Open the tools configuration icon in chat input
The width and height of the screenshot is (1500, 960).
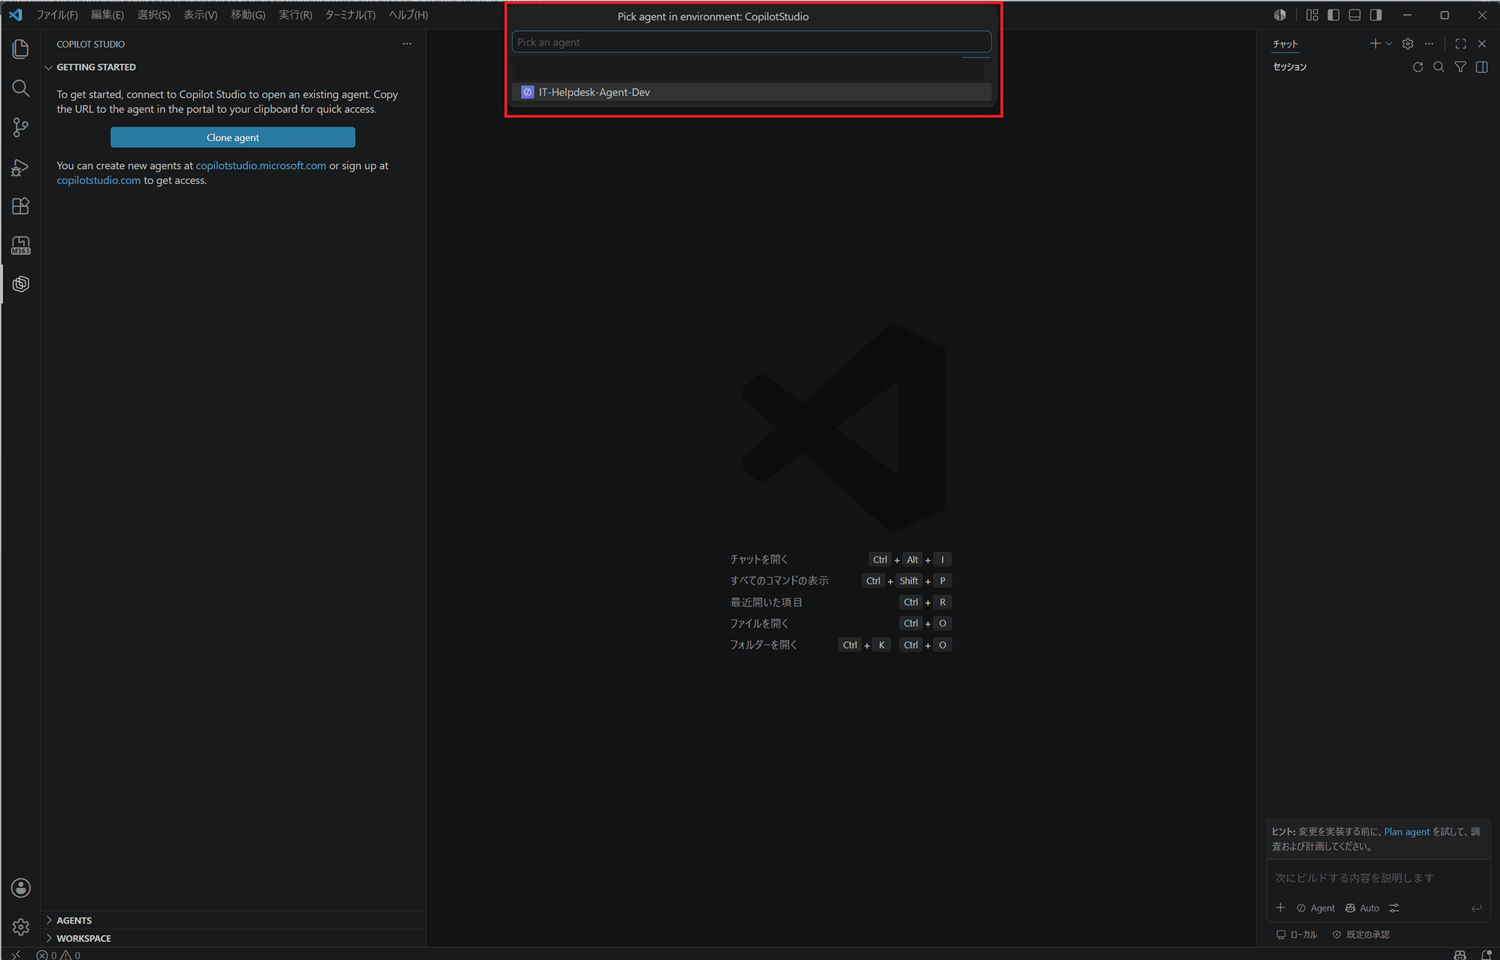point(1394,908)
